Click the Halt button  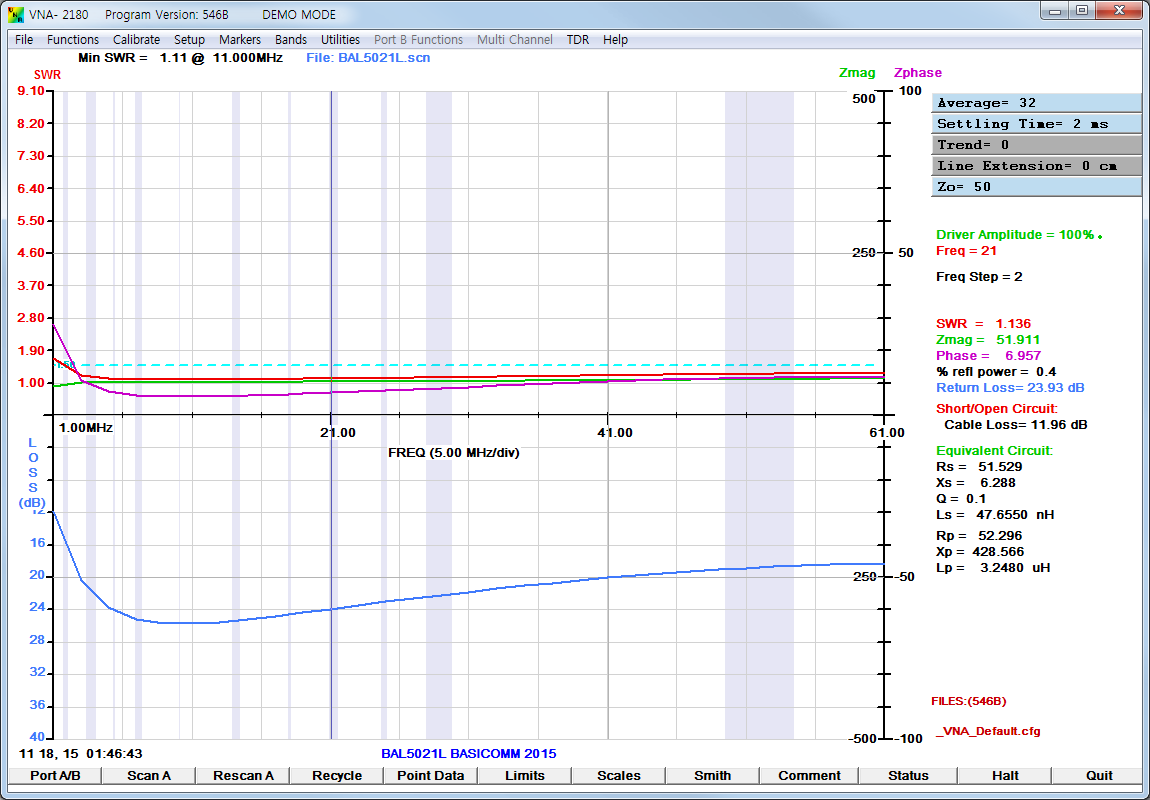(1005, 775)
